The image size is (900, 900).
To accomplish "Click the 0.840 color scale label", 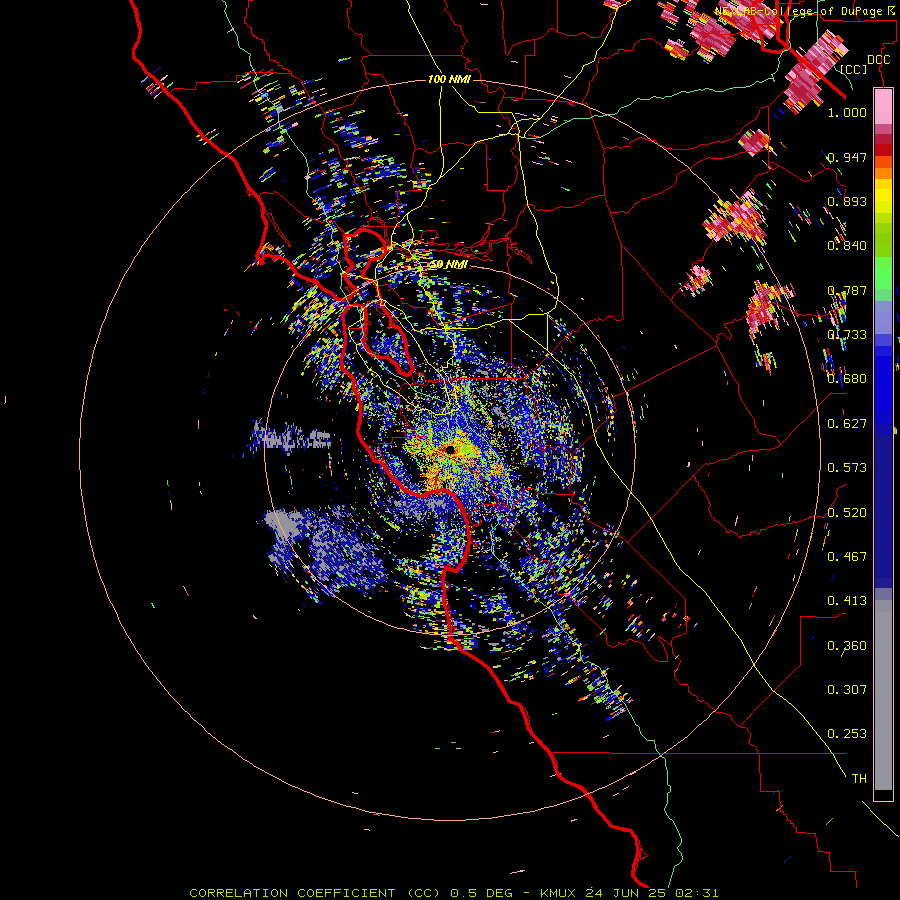I will coord(847,246).
